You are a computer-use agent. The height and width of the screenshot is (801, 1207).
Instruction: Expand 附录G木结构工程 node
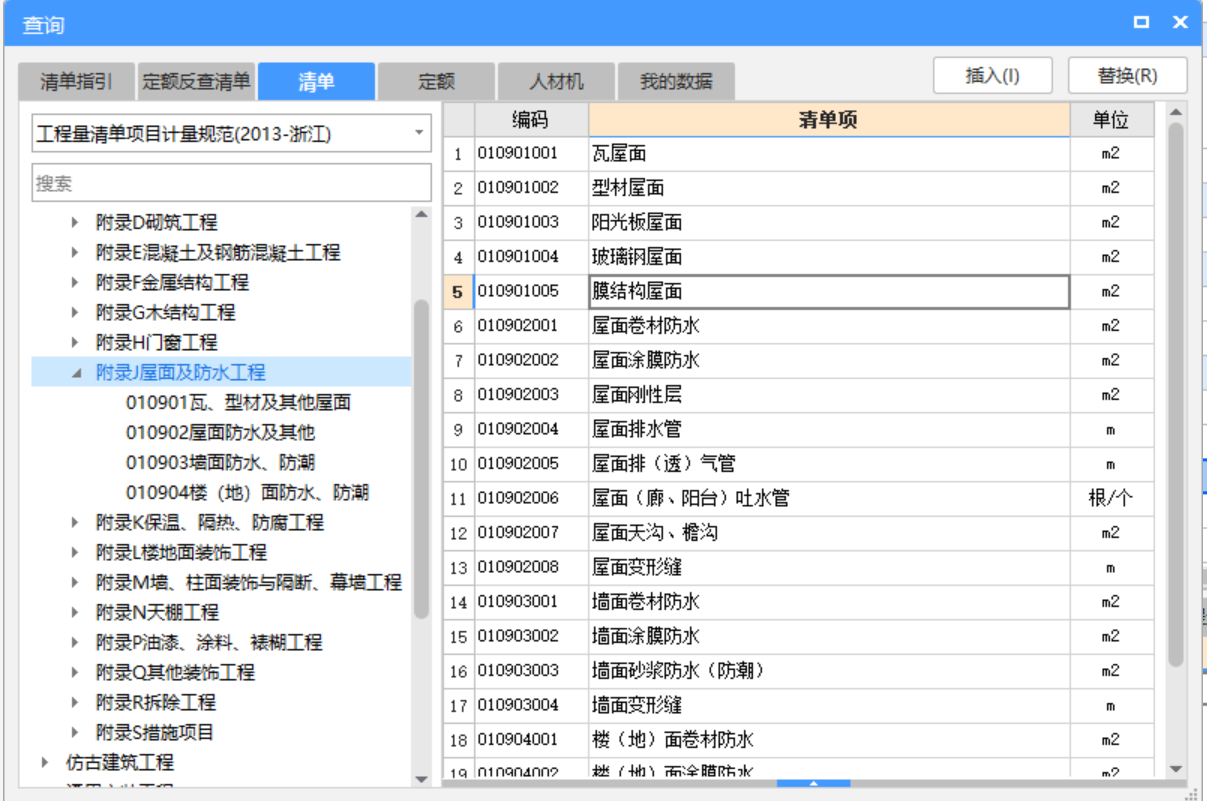tap(75, 312)
